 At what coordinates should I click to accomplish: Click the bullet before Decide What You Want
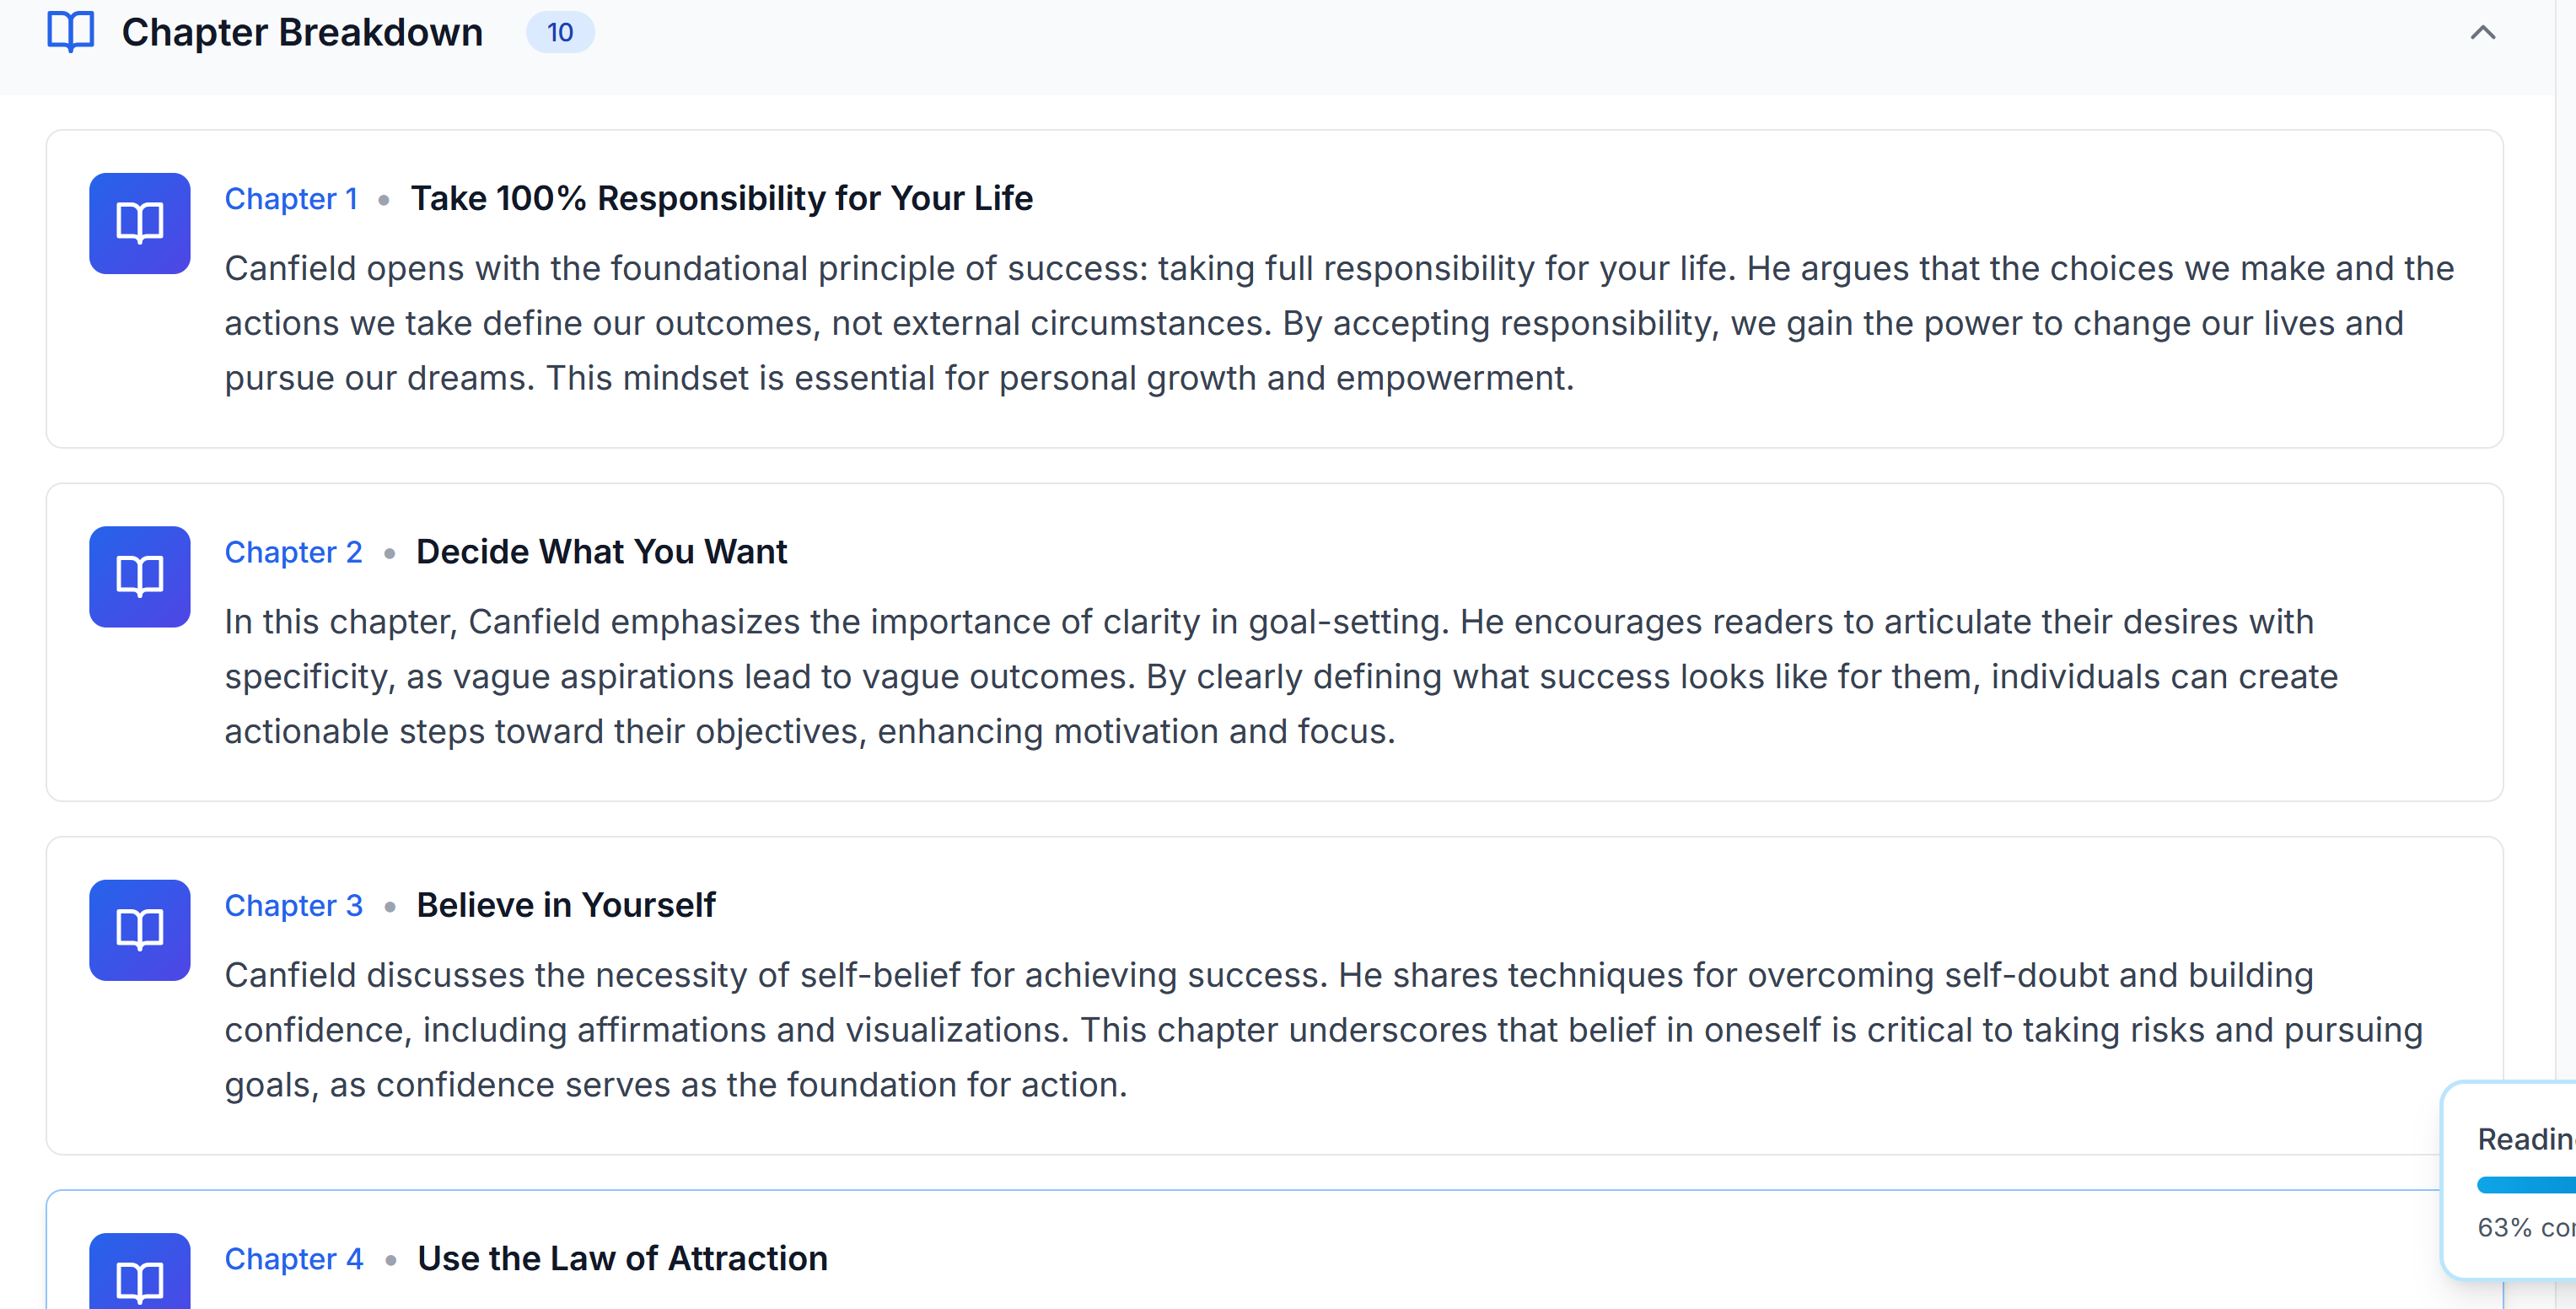click(389, 553)
